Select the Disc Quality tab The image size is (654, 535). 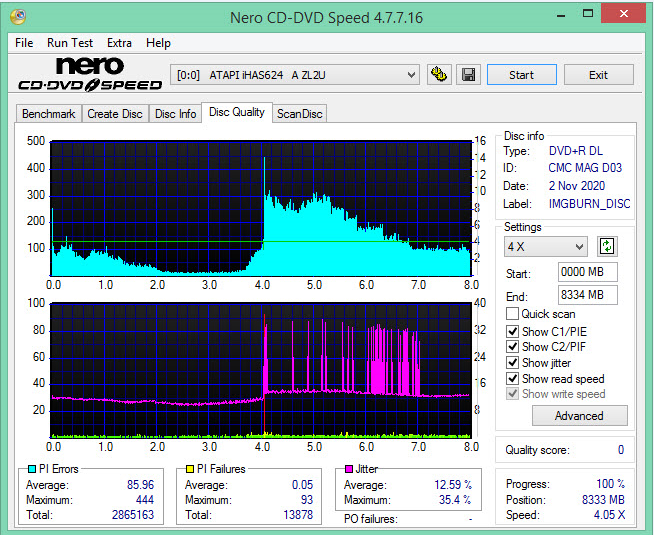click(236, 112)
